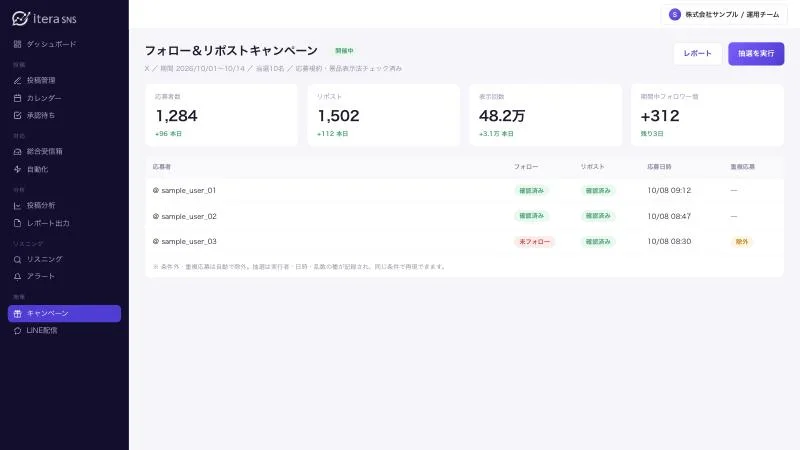Click the lightning icon for 自動化

click(x=17, y=169)
